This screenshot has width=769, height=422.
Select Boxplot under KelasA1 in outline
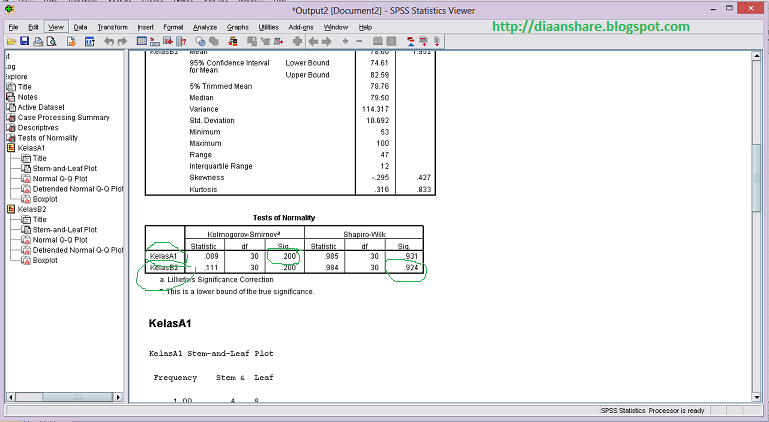coord(45,200)
